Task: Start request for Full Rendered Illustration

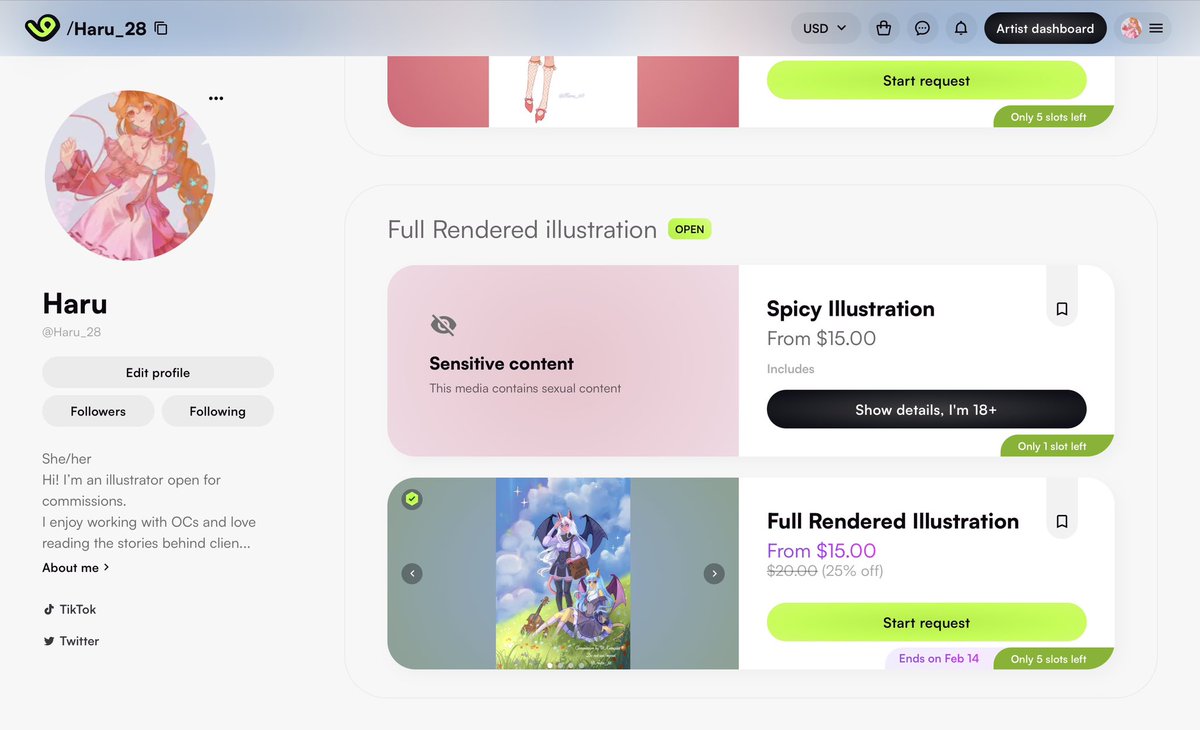Action: click(x=926, y=622)
